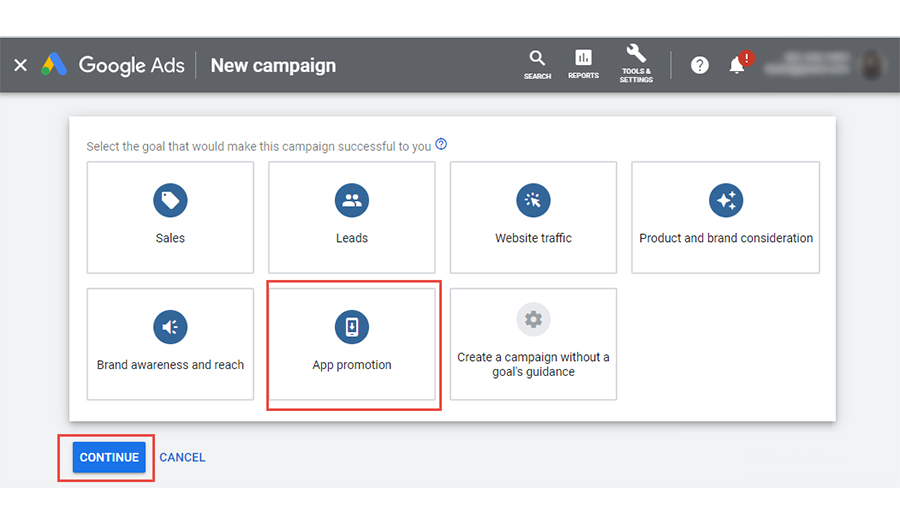Select the App promotion goal card
Image resolution: width=900 pixels, height=524 pixels.
coord(352,344)
